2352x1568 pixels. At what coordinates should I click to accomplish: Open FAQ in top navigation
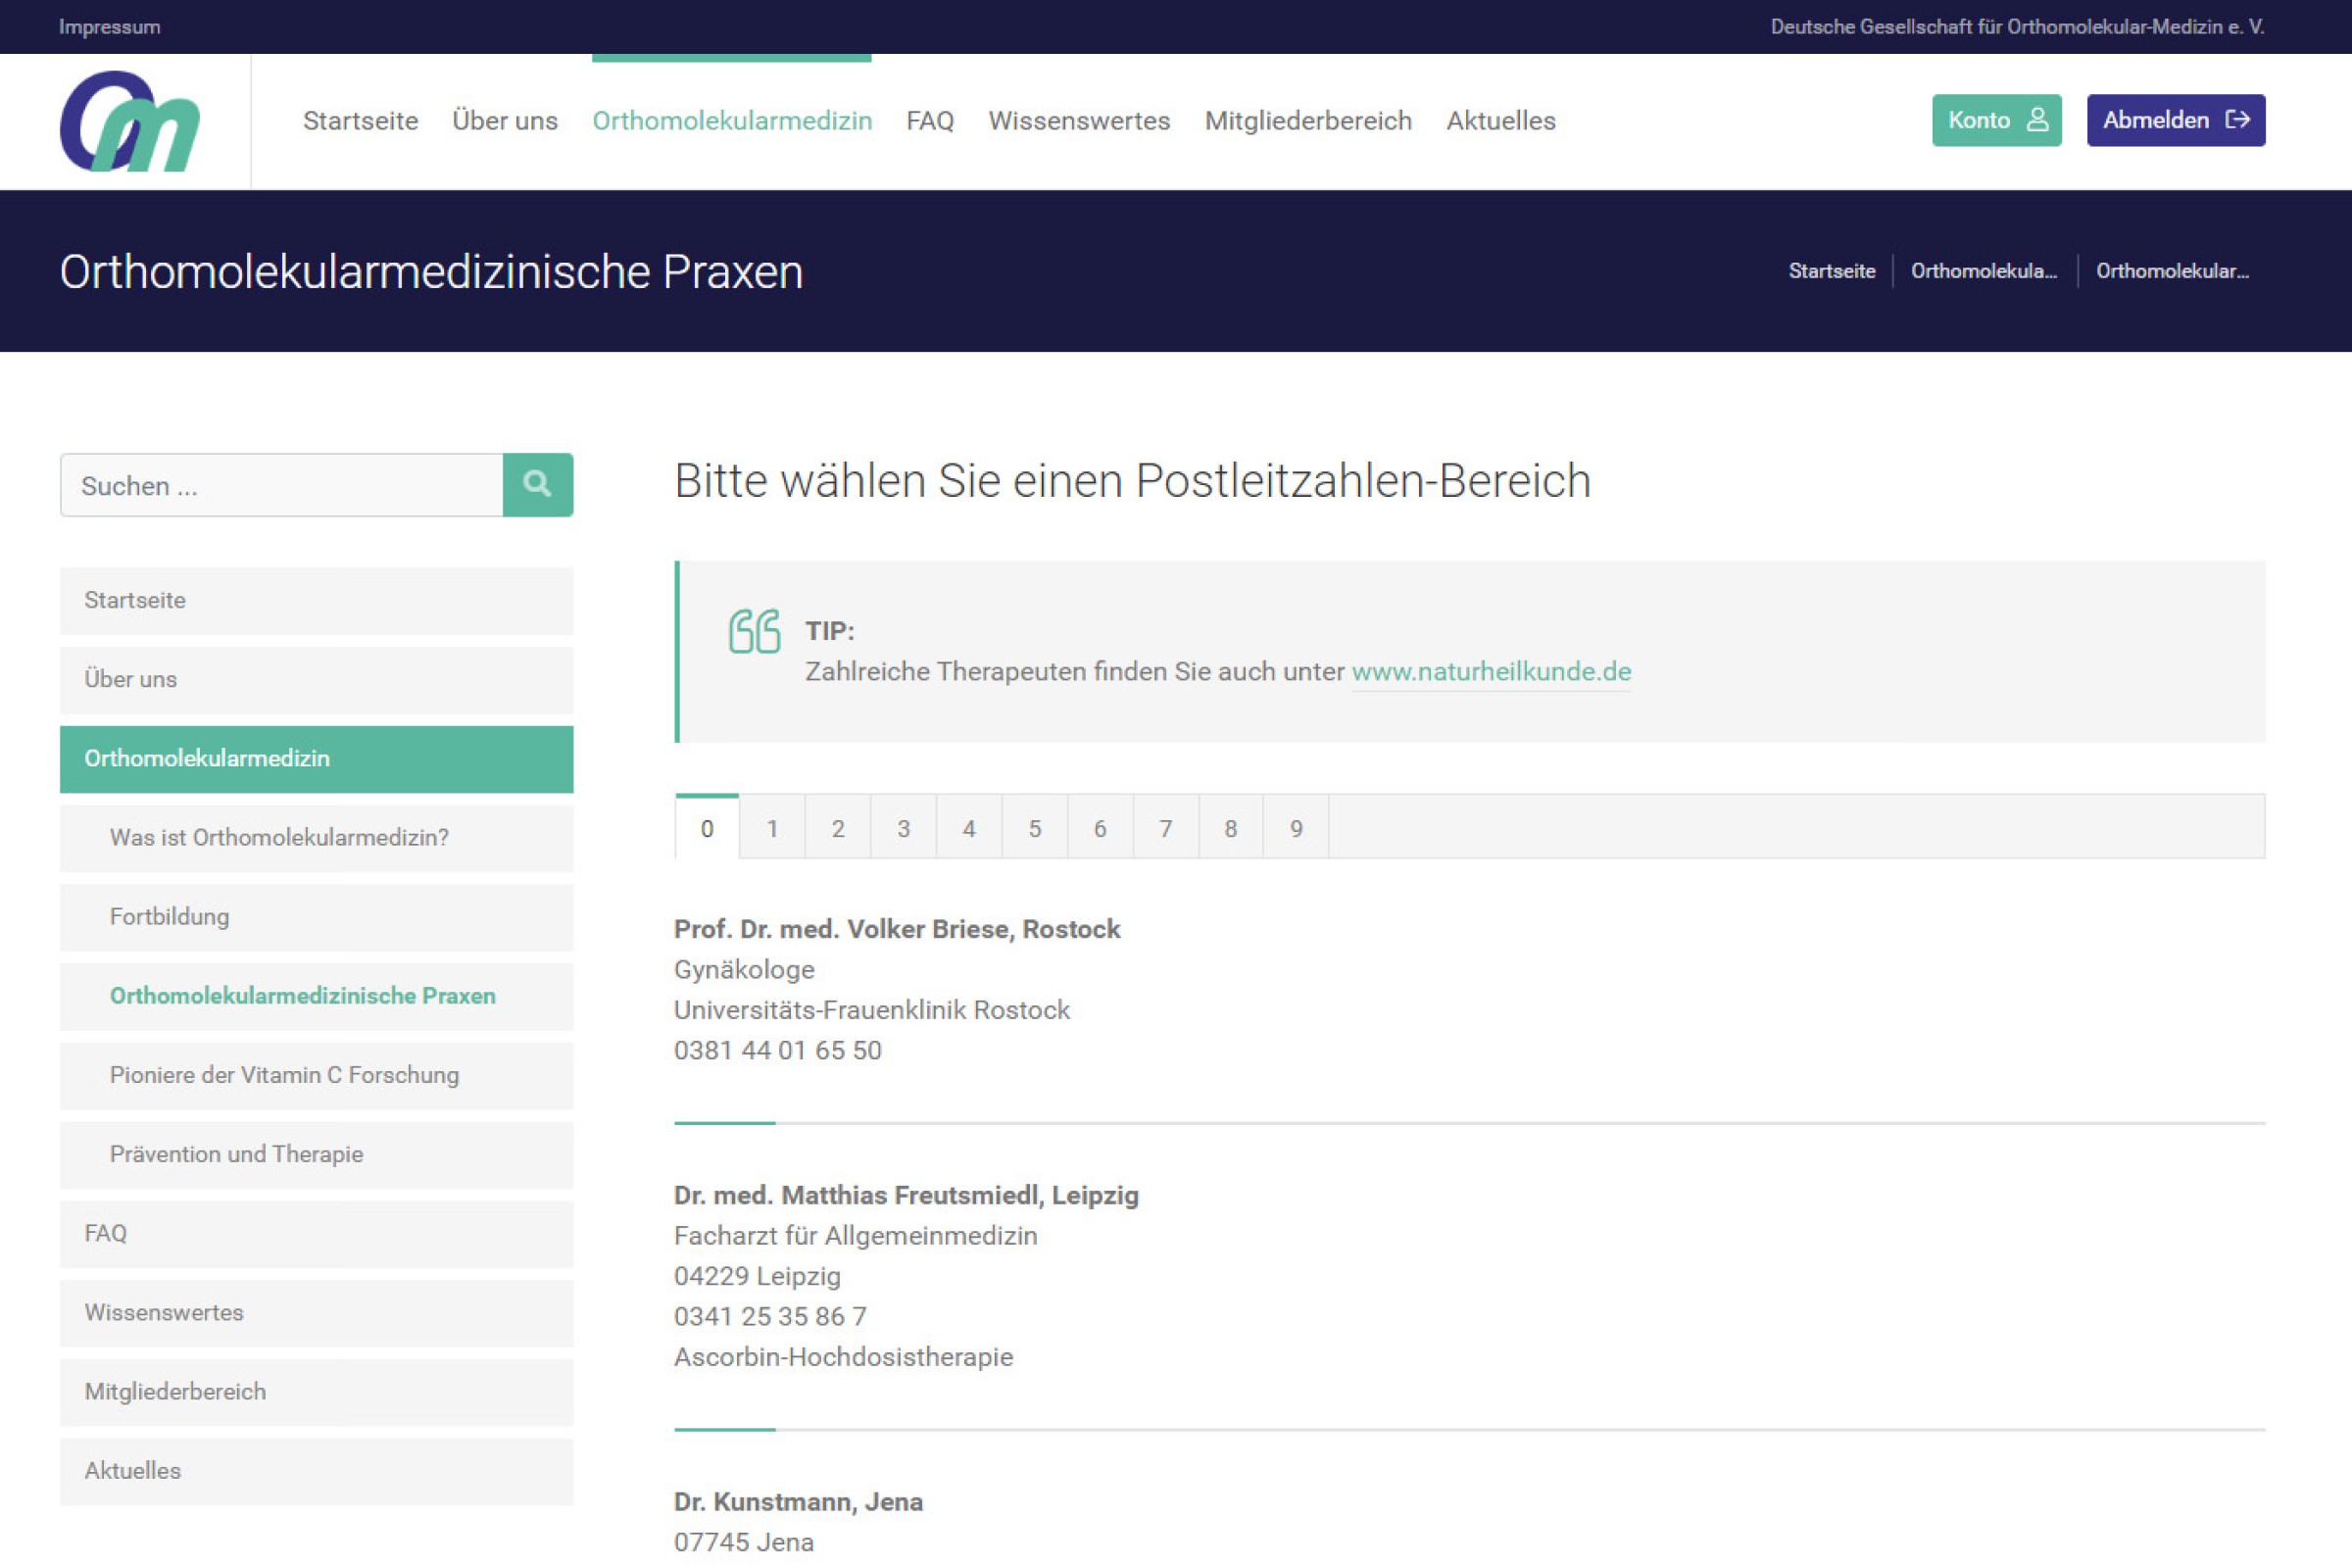(x=929, y=121)
